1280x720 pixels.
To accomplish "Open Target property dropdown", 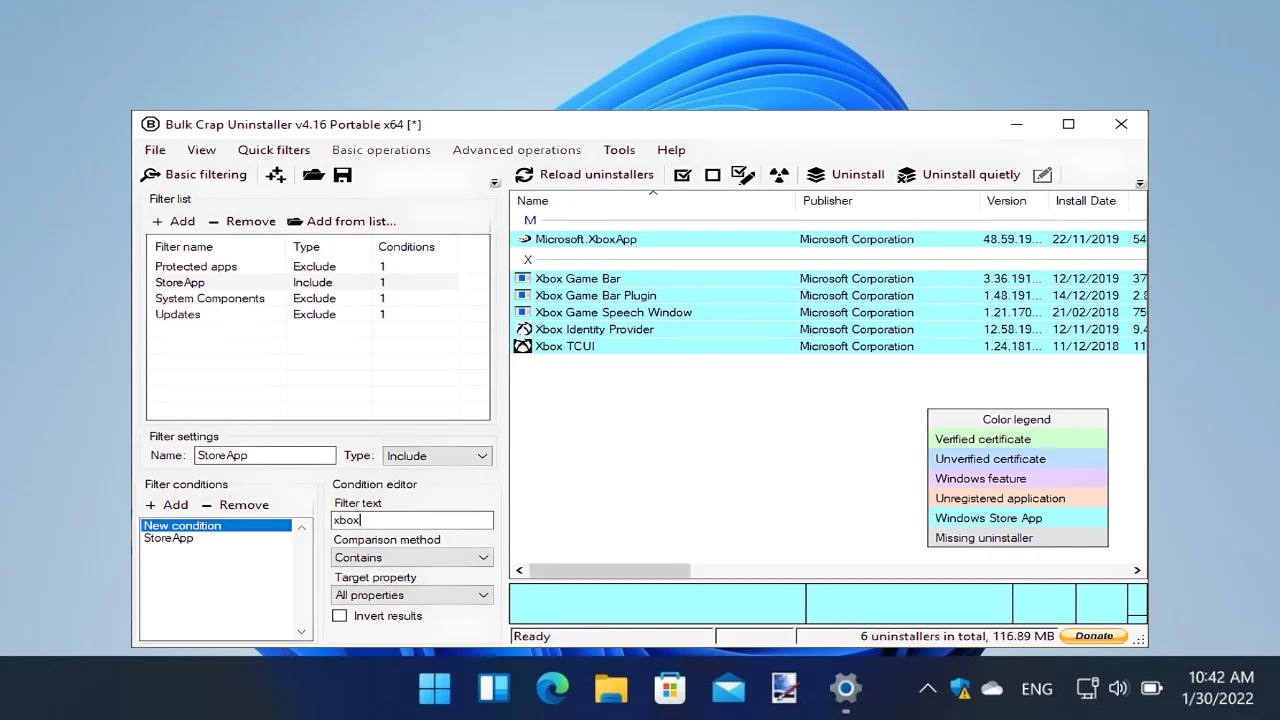I will pyautogui.click(x=412, y=595).
